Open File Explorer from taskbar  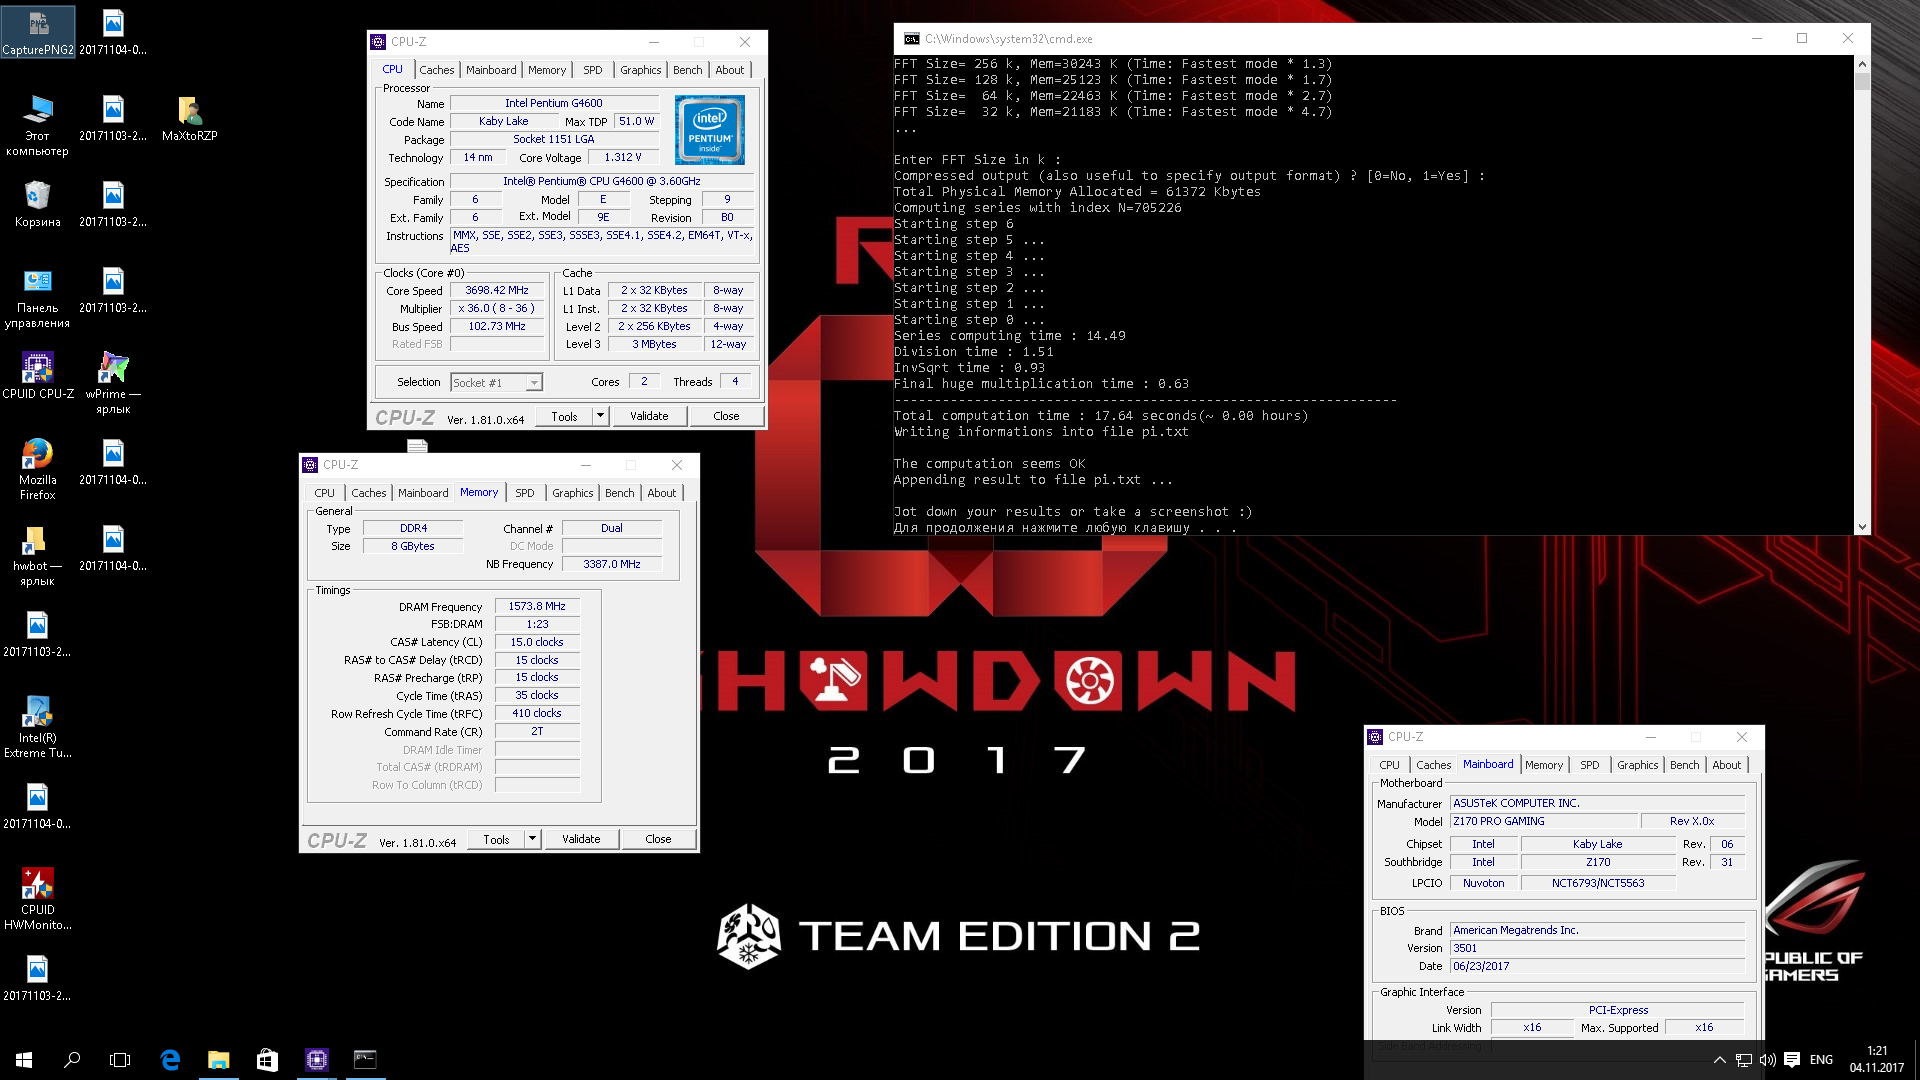click(218, 1059)
